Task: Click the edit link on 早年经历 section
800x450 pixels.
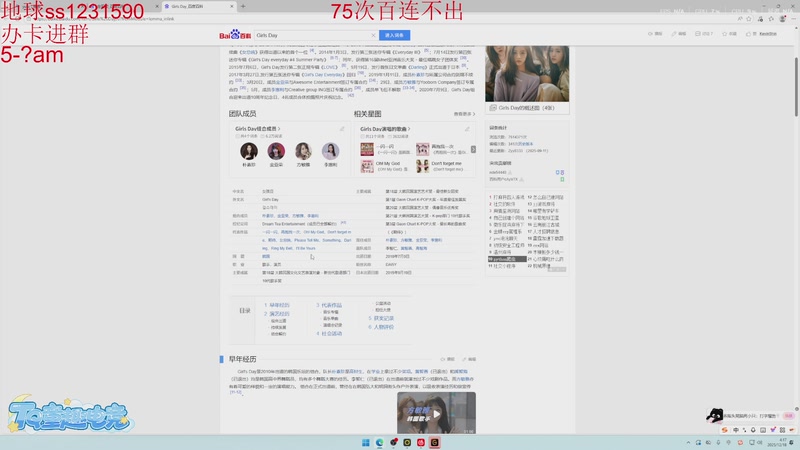Action: (x=469, y=359)
